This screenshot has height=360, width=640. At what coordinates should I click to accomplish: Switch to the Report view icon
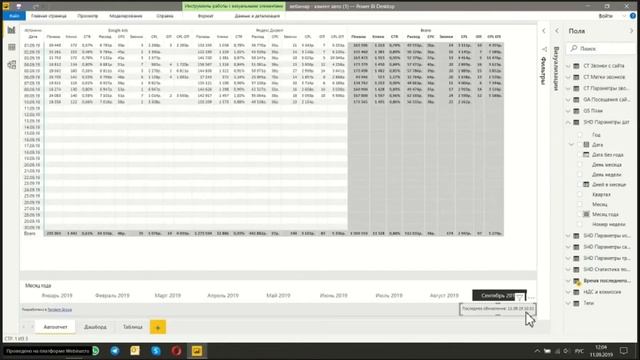11,30
